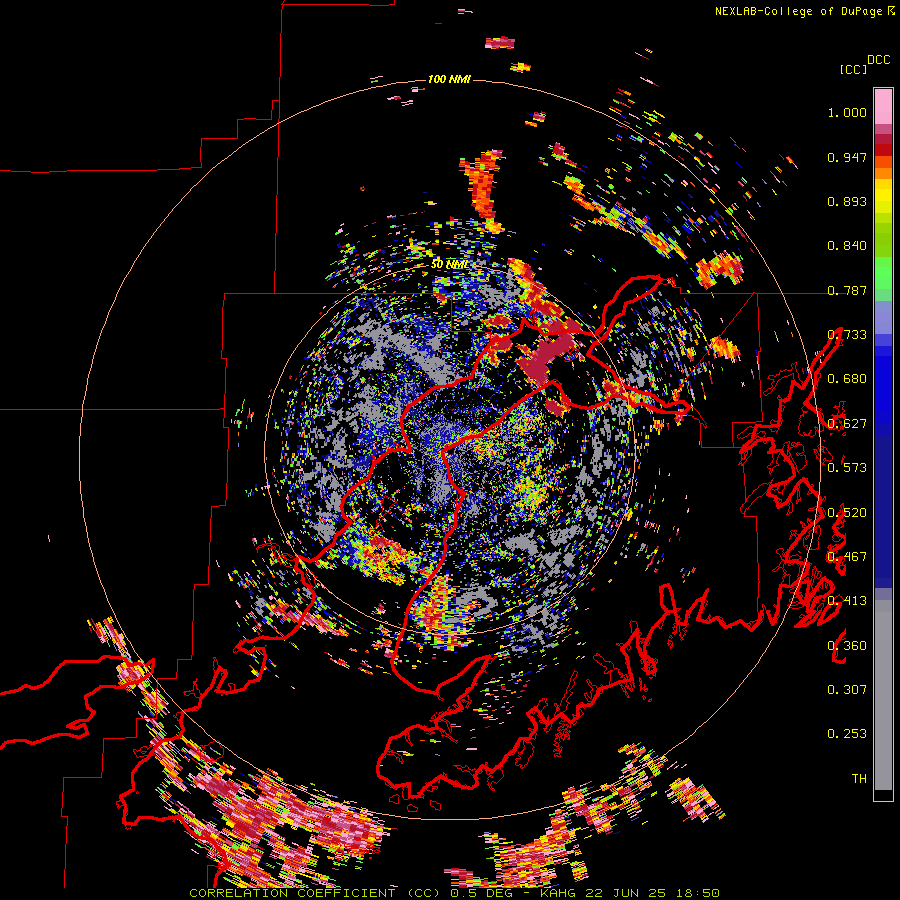Viewport: 900px width, 900px height.
Task: Select the 0.520 scale value
Action: tap(847, 513)
